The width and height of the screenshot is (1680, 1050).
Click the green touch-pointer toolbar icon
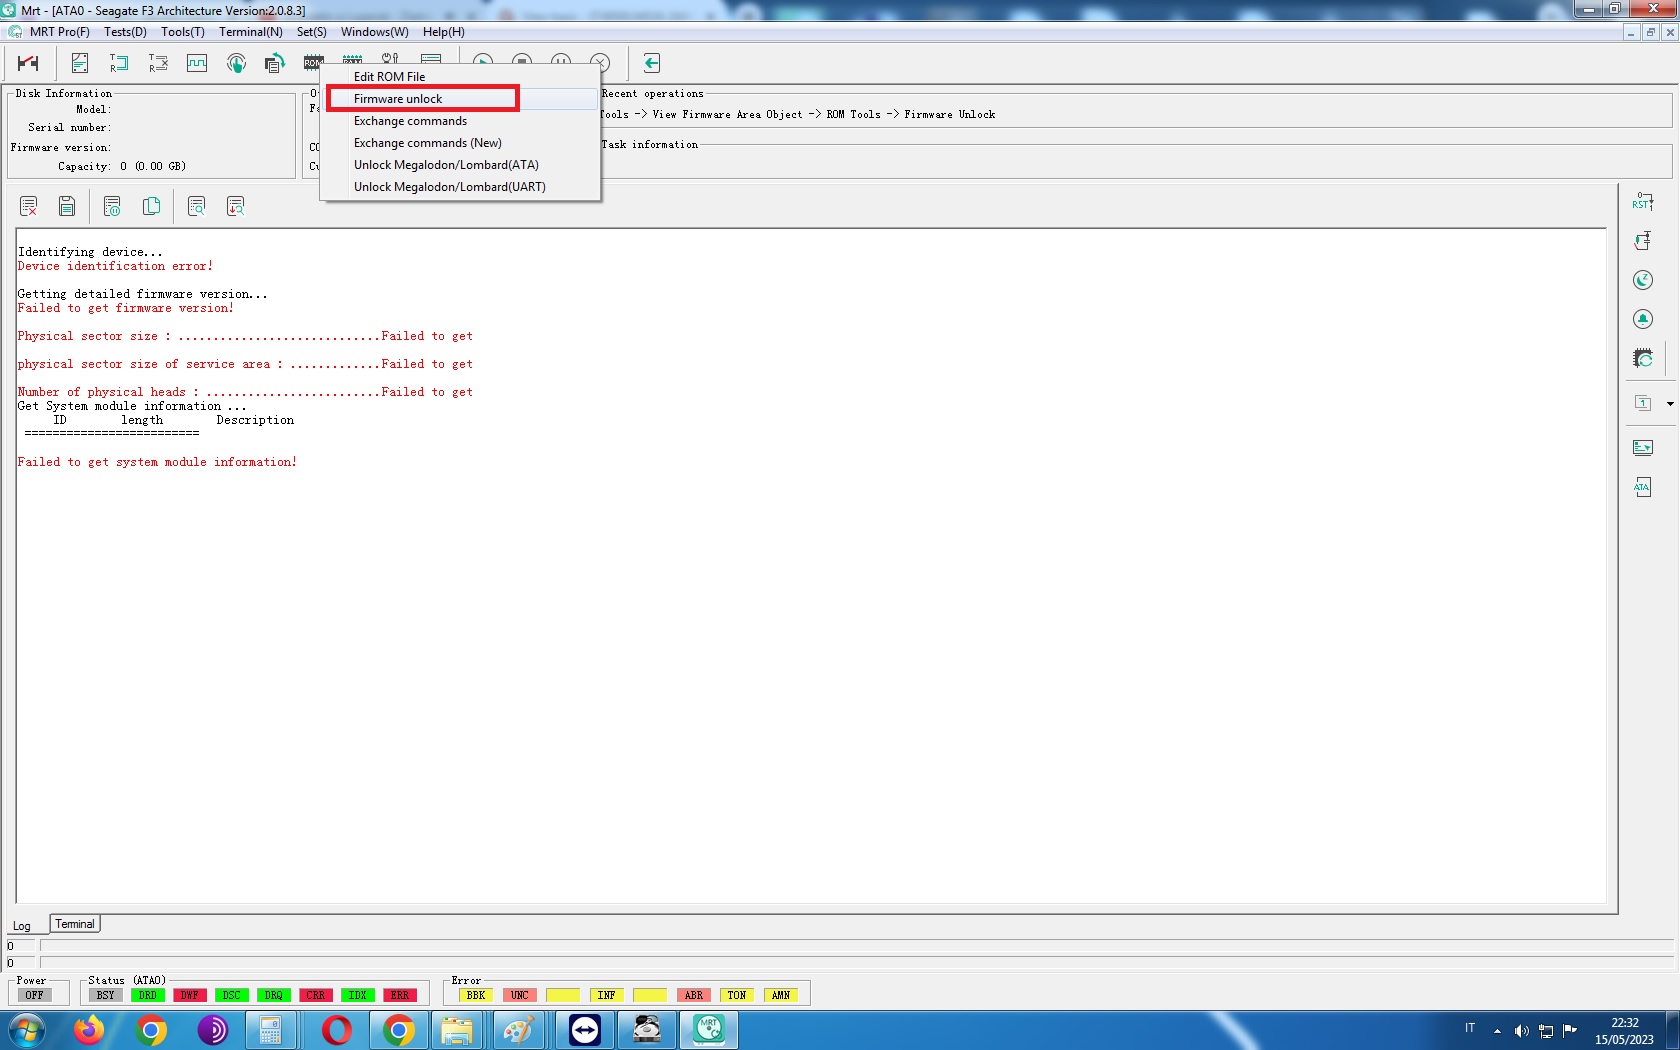pos(236,63)
